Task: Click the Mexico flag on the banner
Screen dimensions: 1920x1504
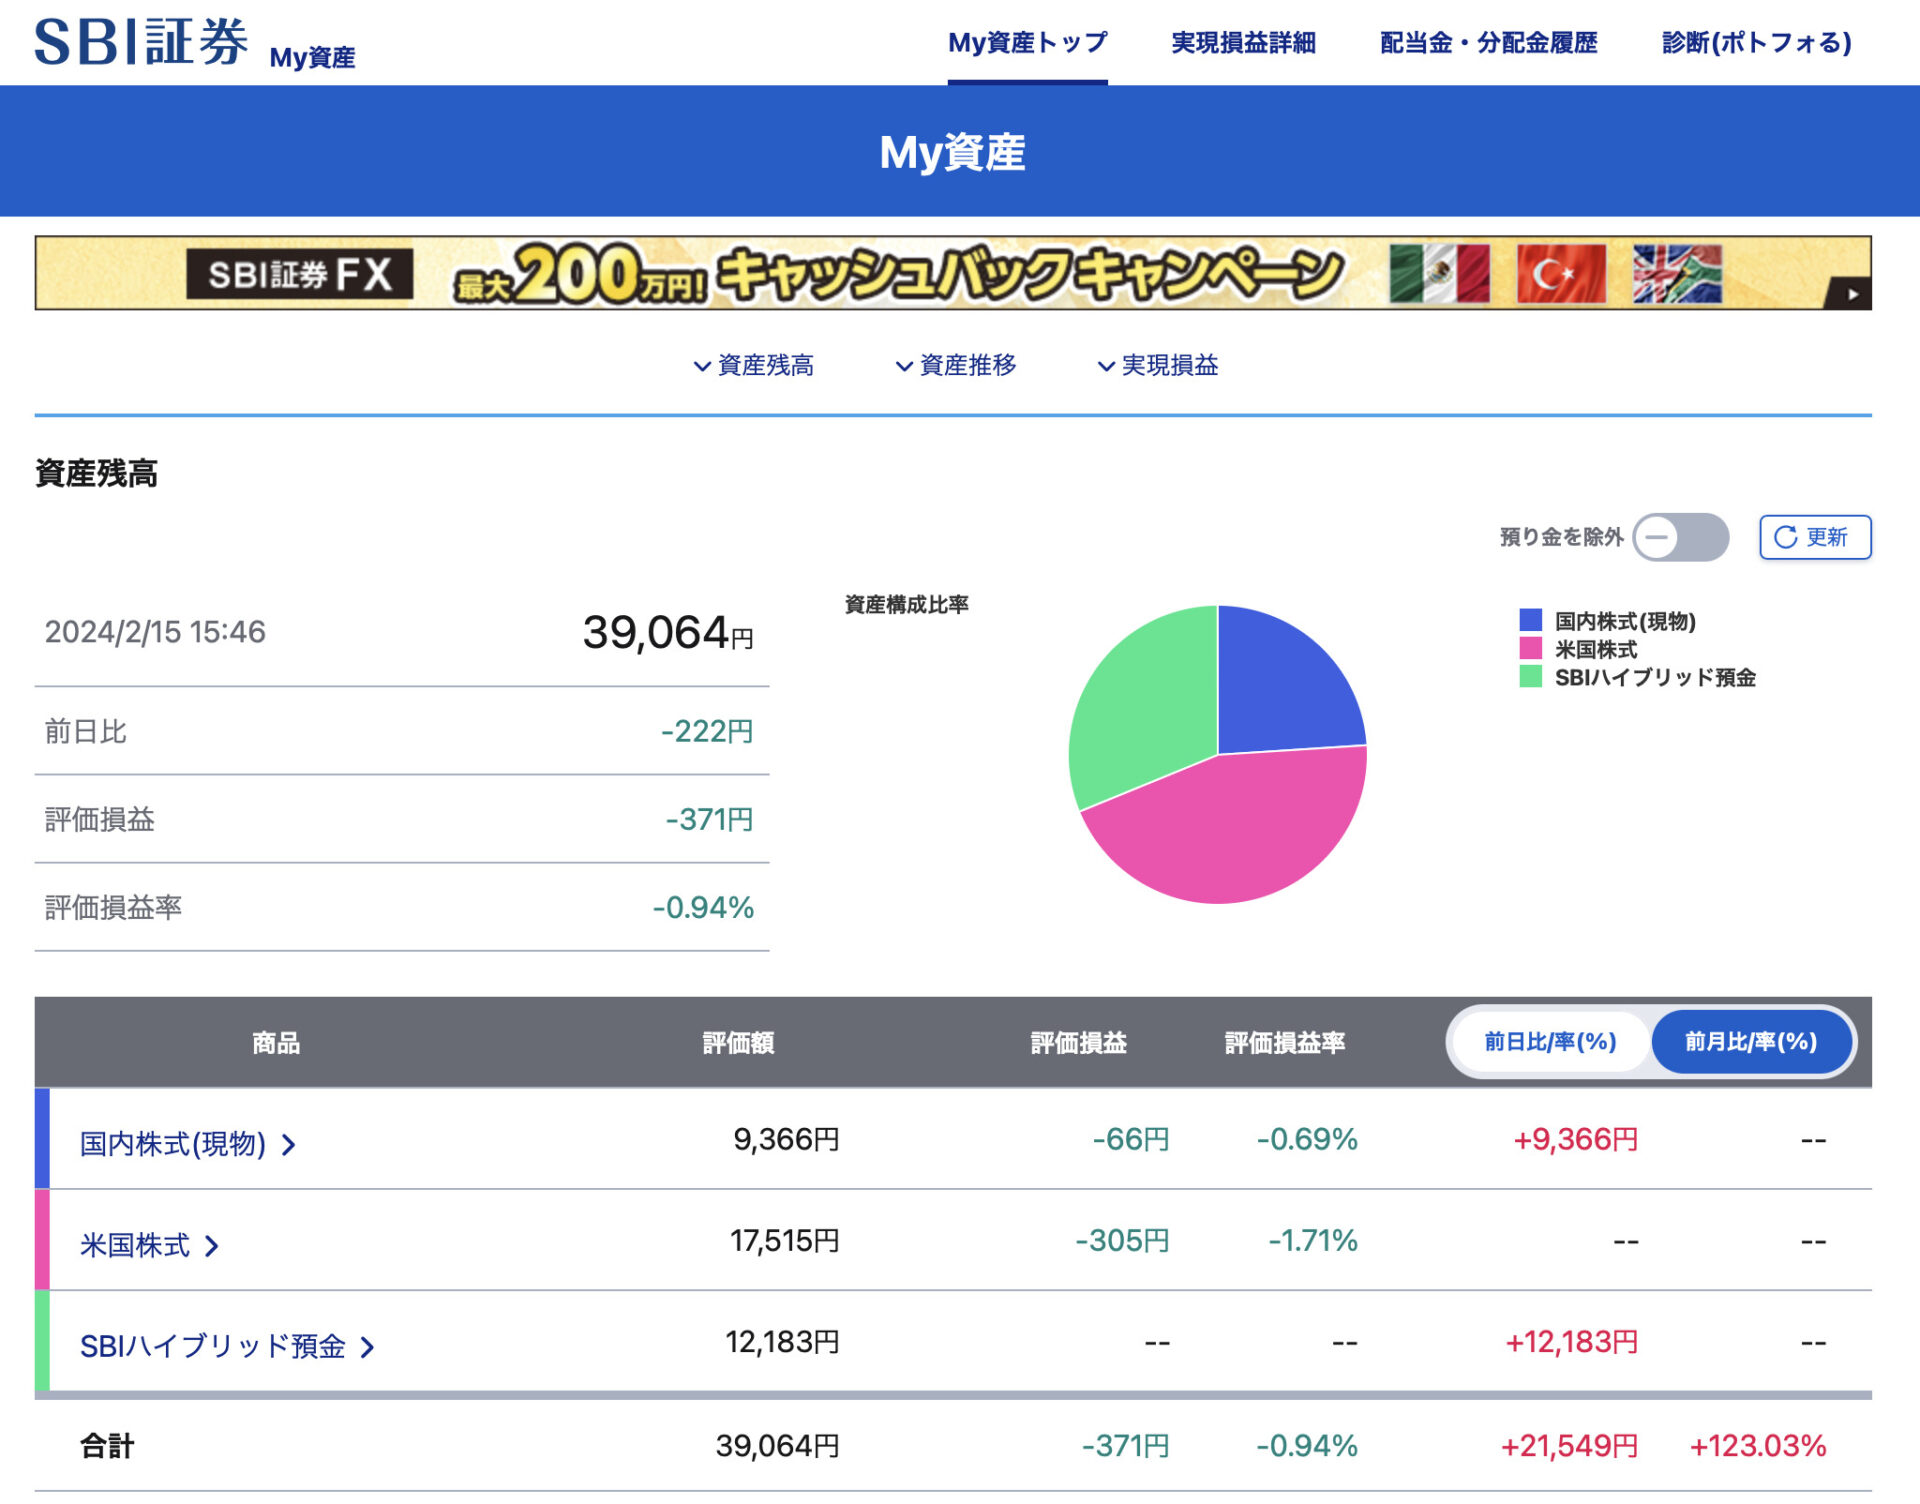Action: coord(1439,273)
